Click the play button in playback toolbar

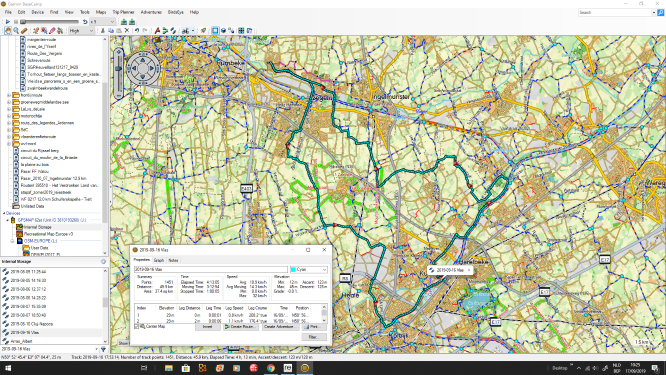[8, 21]
